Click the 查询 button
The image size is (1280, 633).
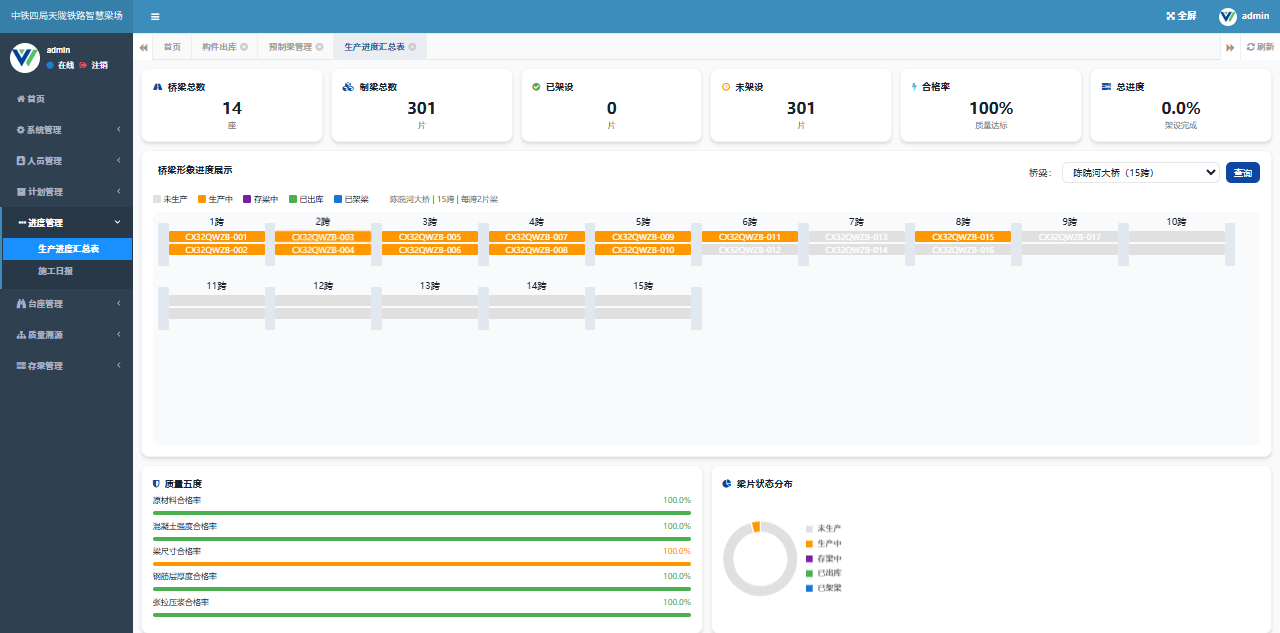tap(1242, 173)
